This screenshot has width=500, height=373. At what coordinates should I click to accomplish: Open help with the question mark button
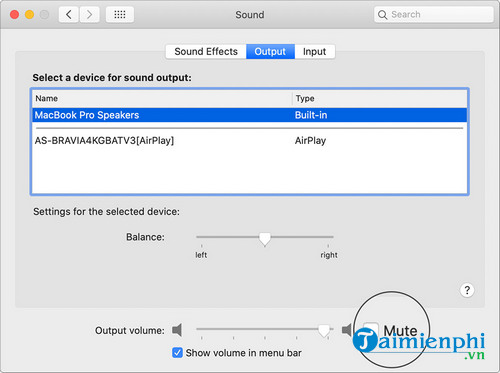click(x=467, y=290)
